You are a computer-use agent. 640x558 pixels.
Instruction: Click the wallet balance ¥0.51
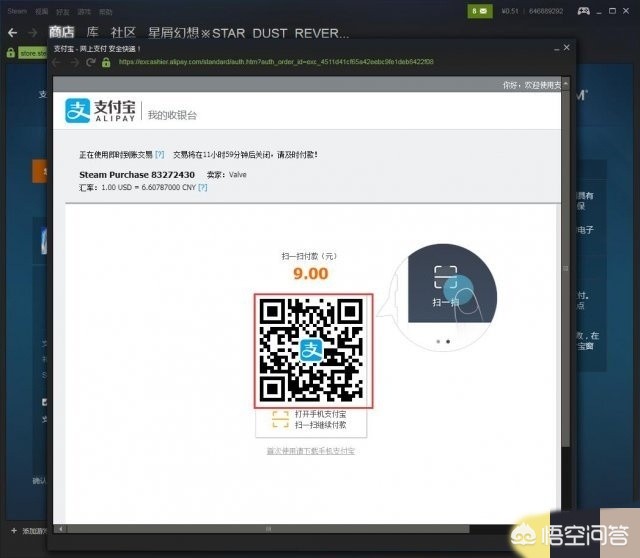click(510, 11)
